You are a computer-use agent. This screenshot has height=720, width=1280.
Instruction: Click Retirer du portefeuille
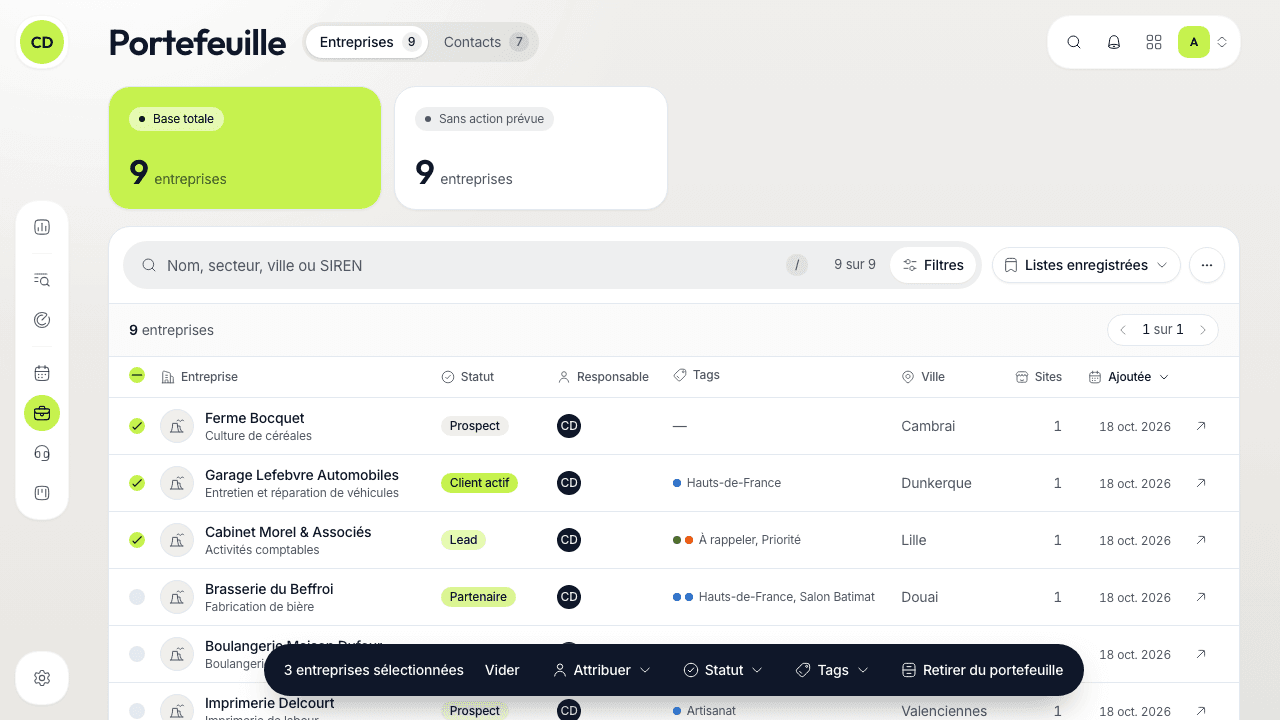(x=982, y=670)
